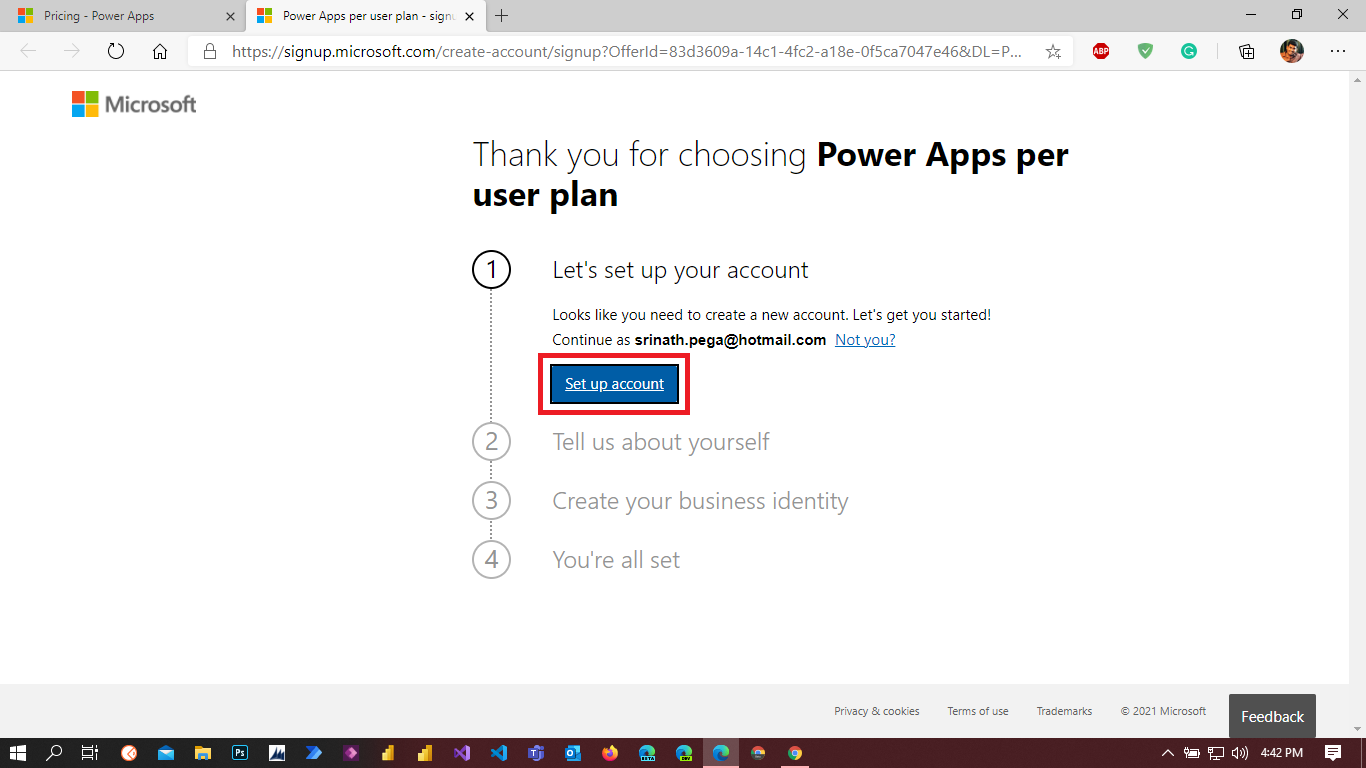
Task: Click the Grammarly extension icon
Action: click(1189, 52)
